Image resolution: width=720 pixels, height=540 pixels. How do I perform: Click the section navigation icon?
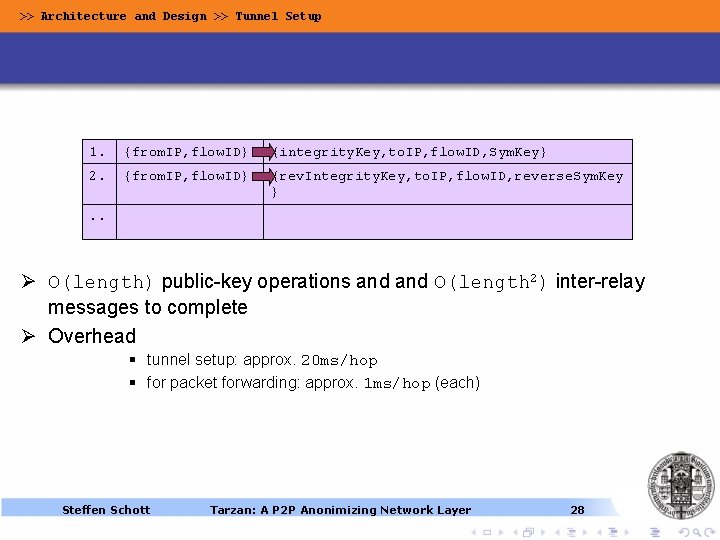(613, 532)
